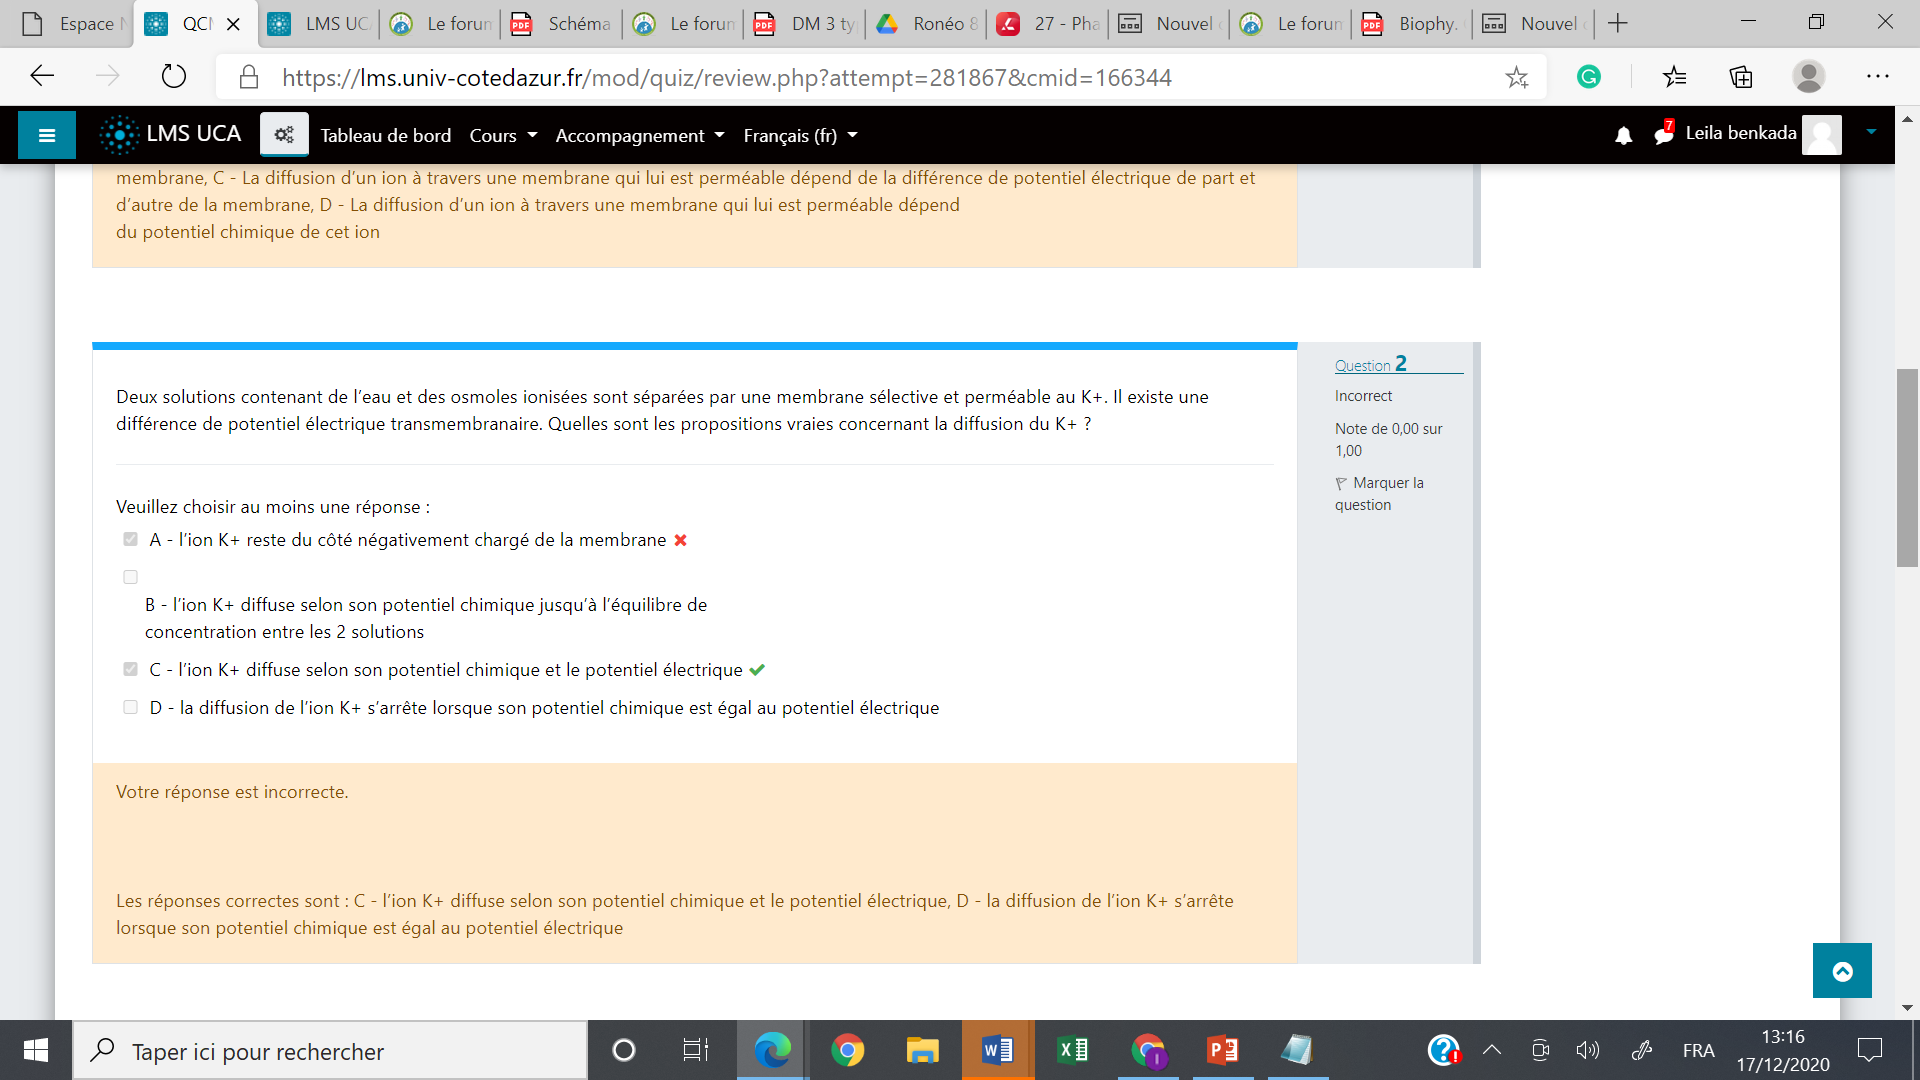The width and height of the screenshot is (1920, 1080).
Task: Click the Grammarly extension icon
Action: 1588,77
